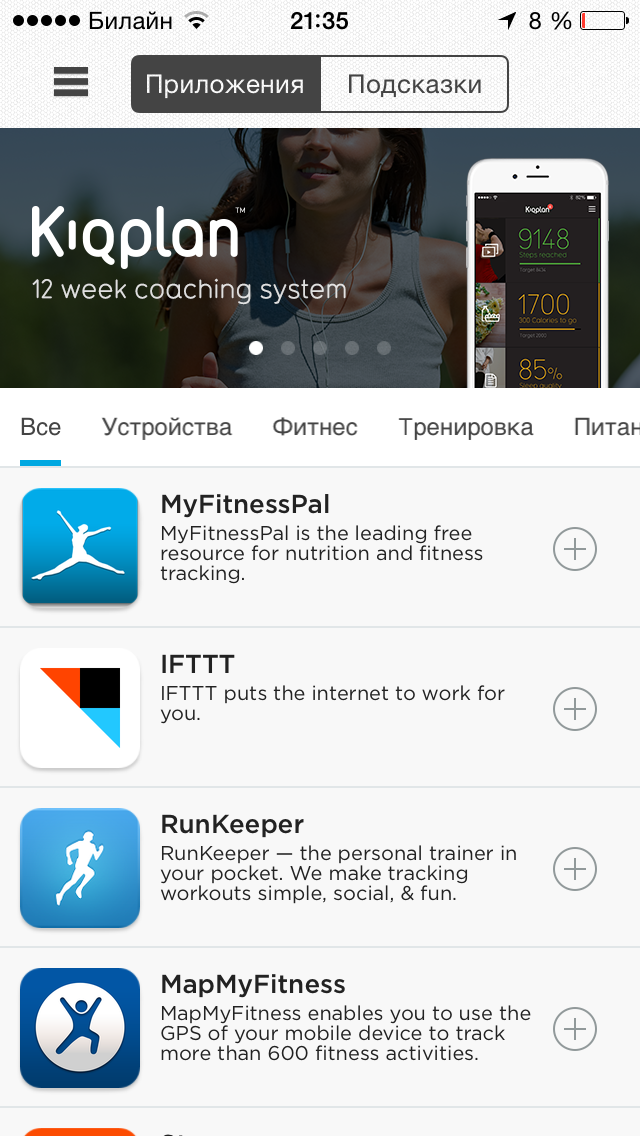Viewport: 640px width, 1136px height.
Task: Tap the RunKeeper app icon
Action: (x=80, y=868)
